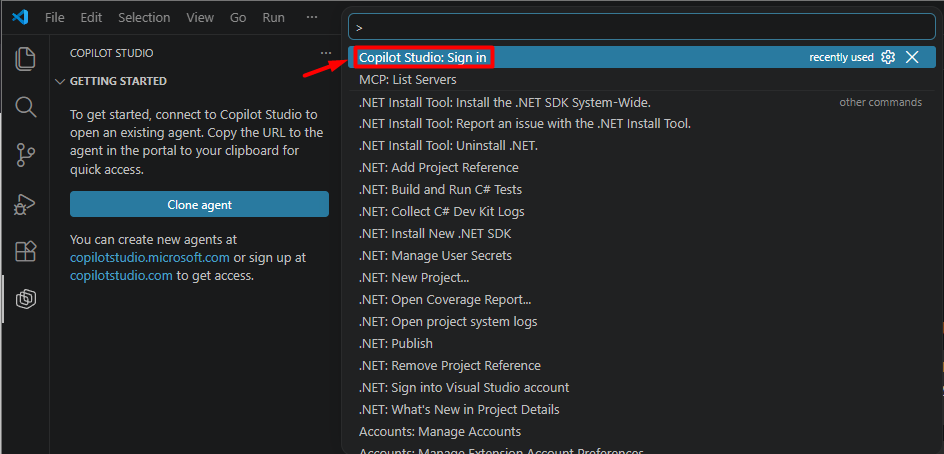Open the Edit menu
Image resolution: width=944 pixels, height=454 pixels.
tap(92, 17)
